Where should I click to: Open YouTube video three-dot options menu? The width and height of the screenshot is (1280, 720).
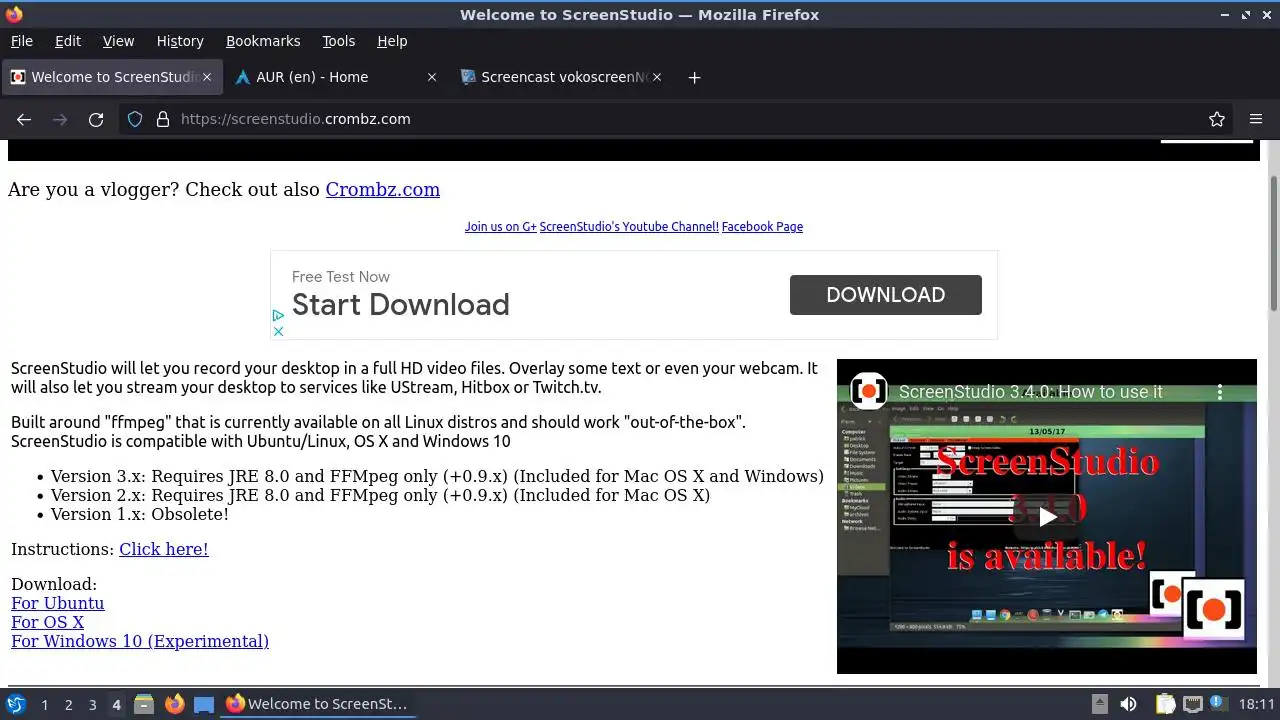pos(1219,392)
